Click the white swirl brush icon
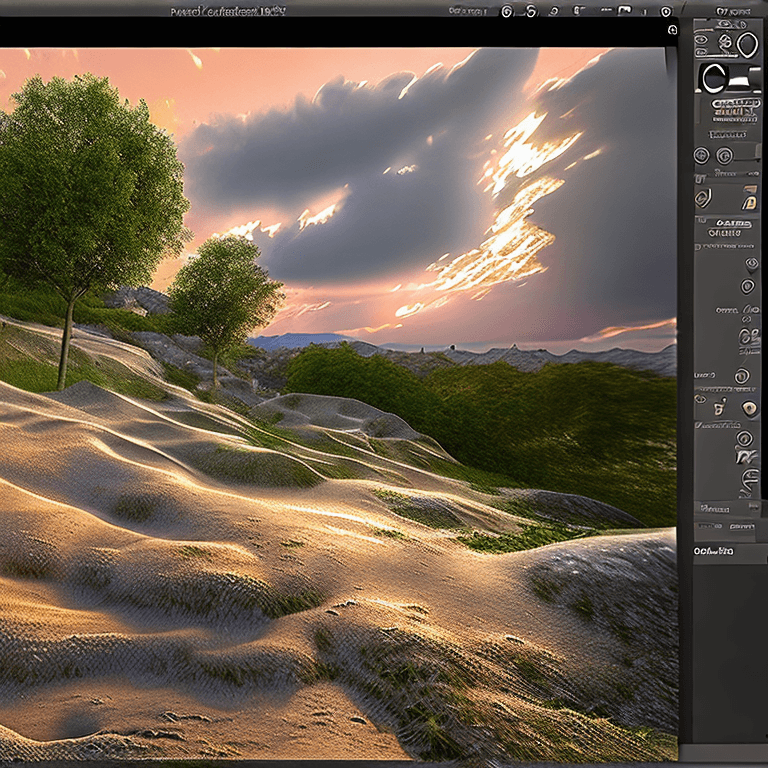The width and height of the screenshot is (768, 768). 745,456
